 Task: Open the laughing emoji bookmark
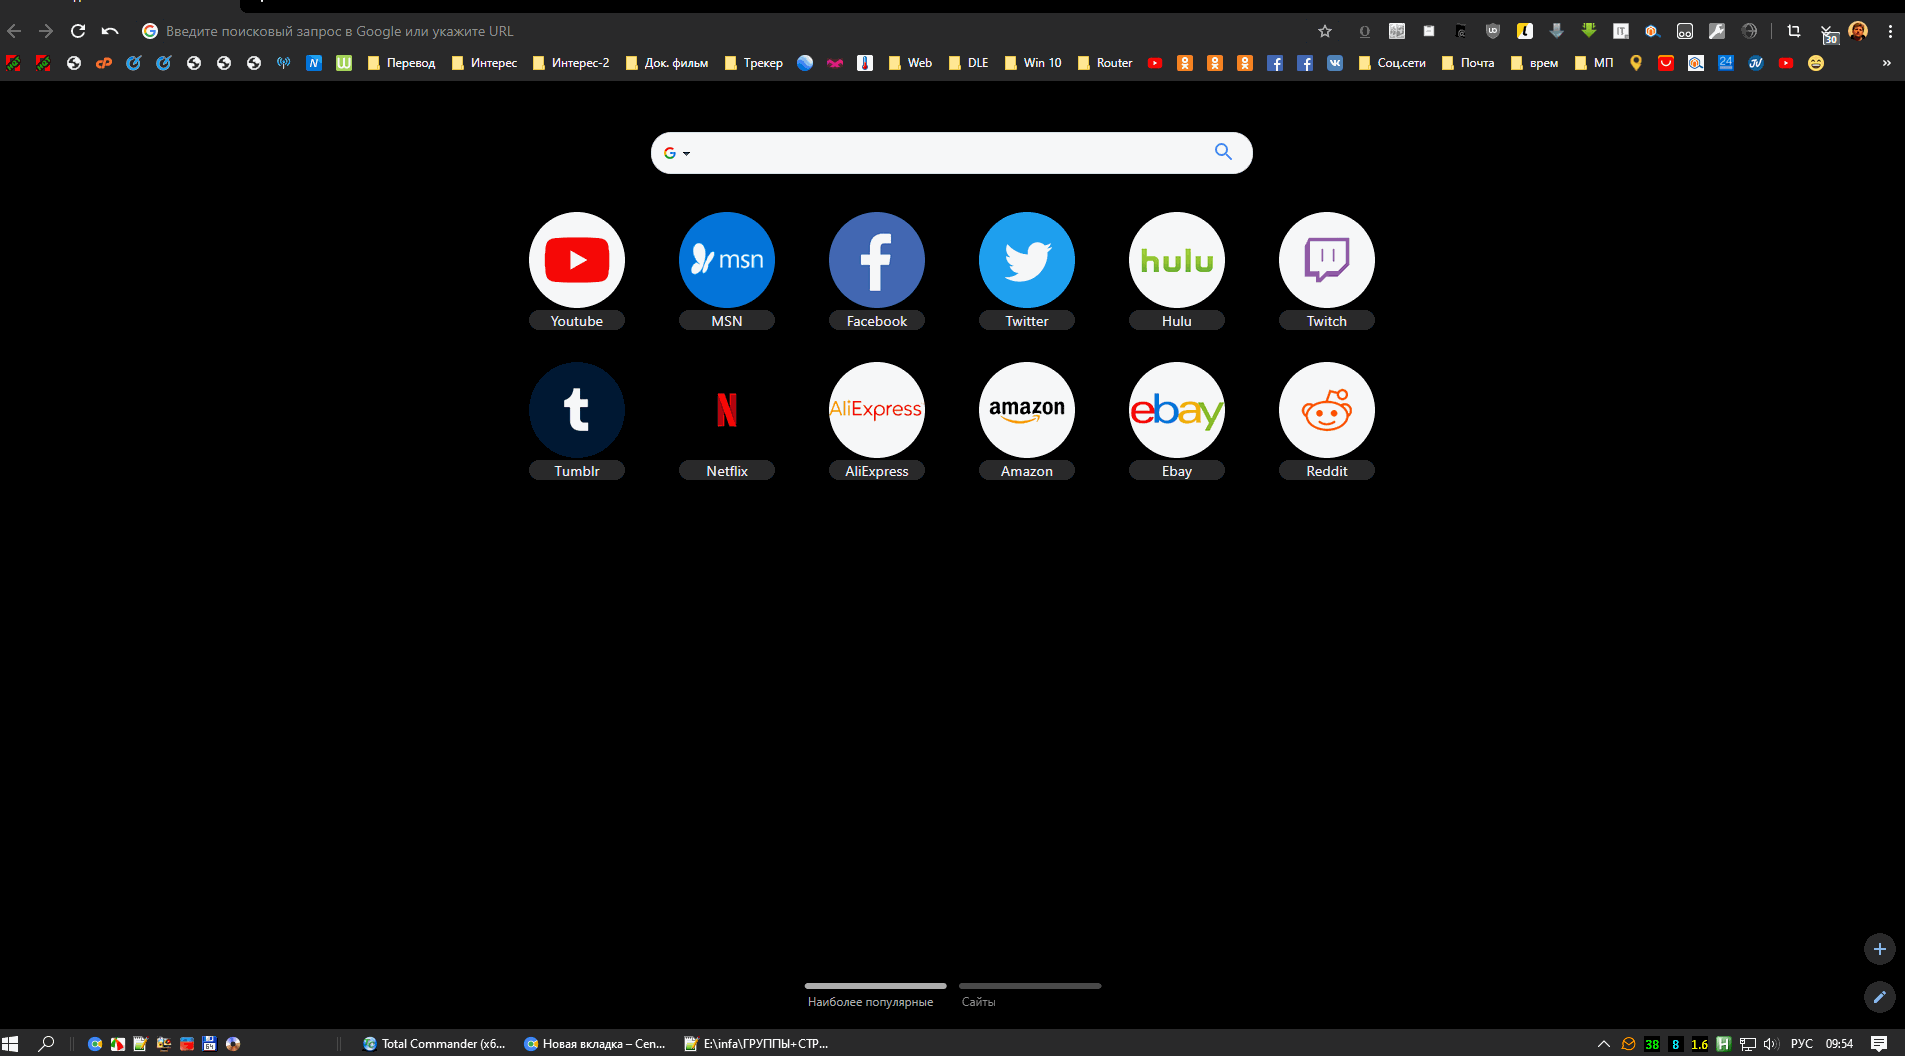(x=1816, y=63)
